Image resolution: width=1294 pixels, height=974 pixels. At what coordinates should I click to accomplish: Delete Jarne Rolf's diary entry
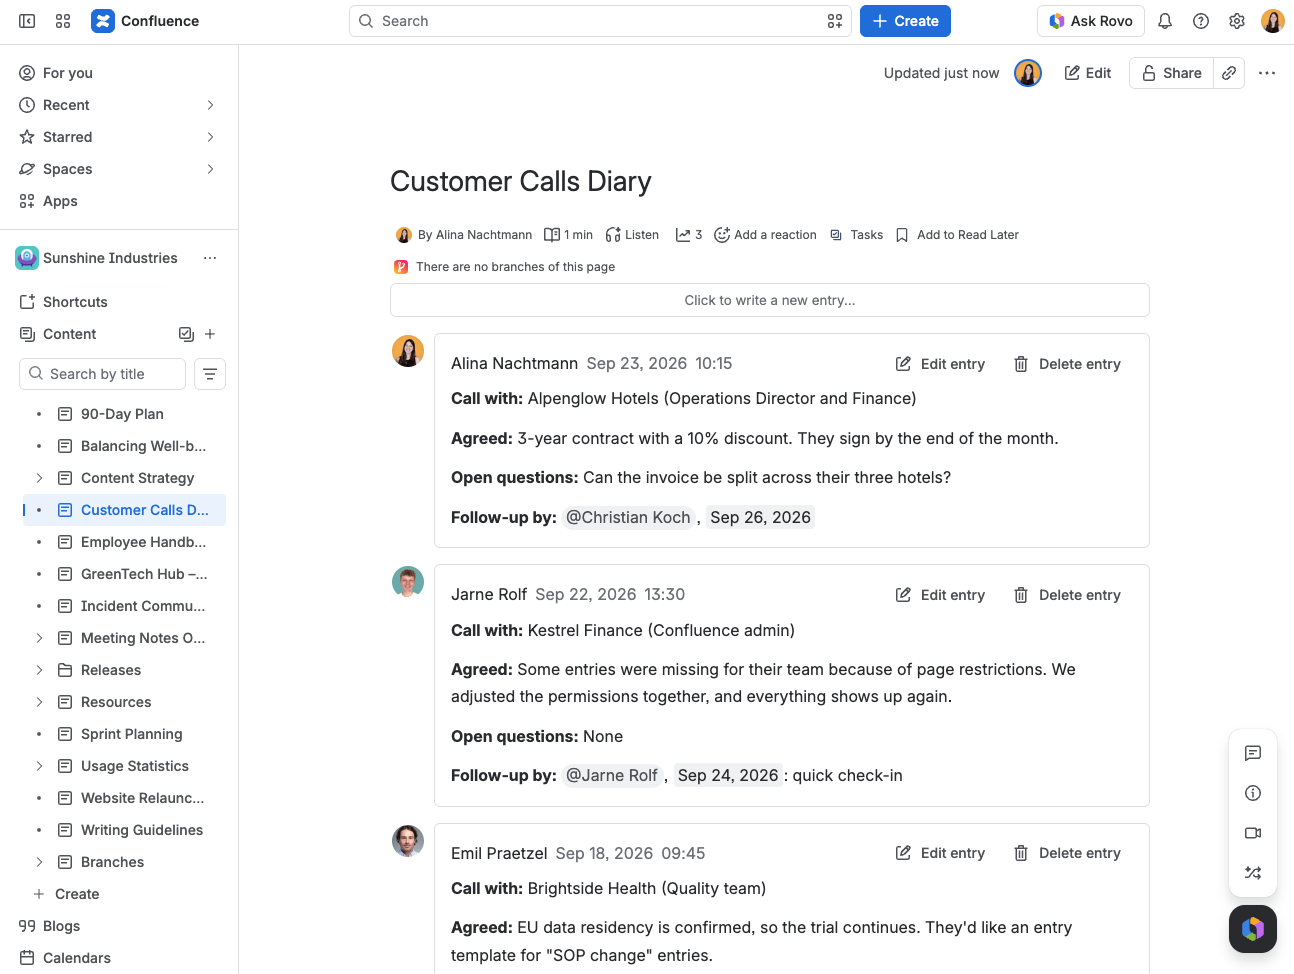1067,595
